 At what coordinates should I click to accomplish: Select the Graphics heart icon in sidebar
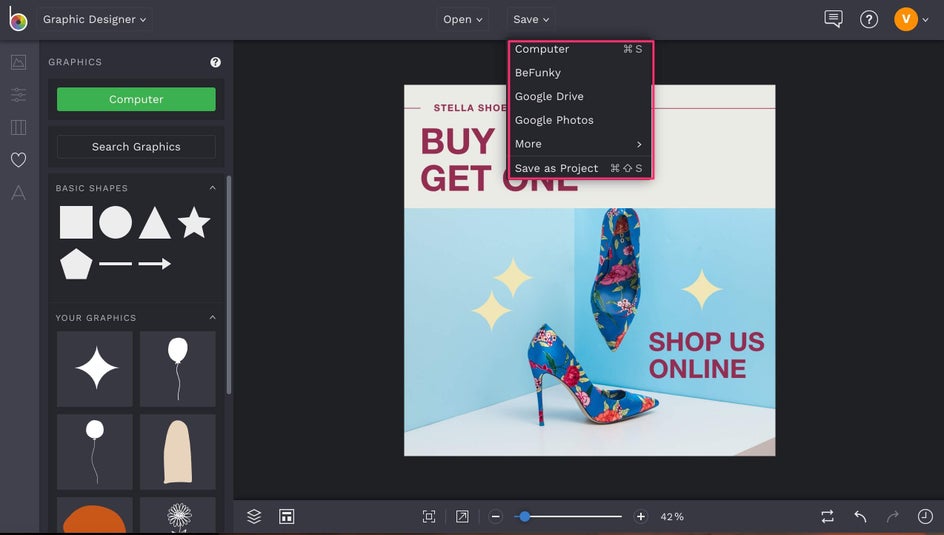tap(18, 160)
